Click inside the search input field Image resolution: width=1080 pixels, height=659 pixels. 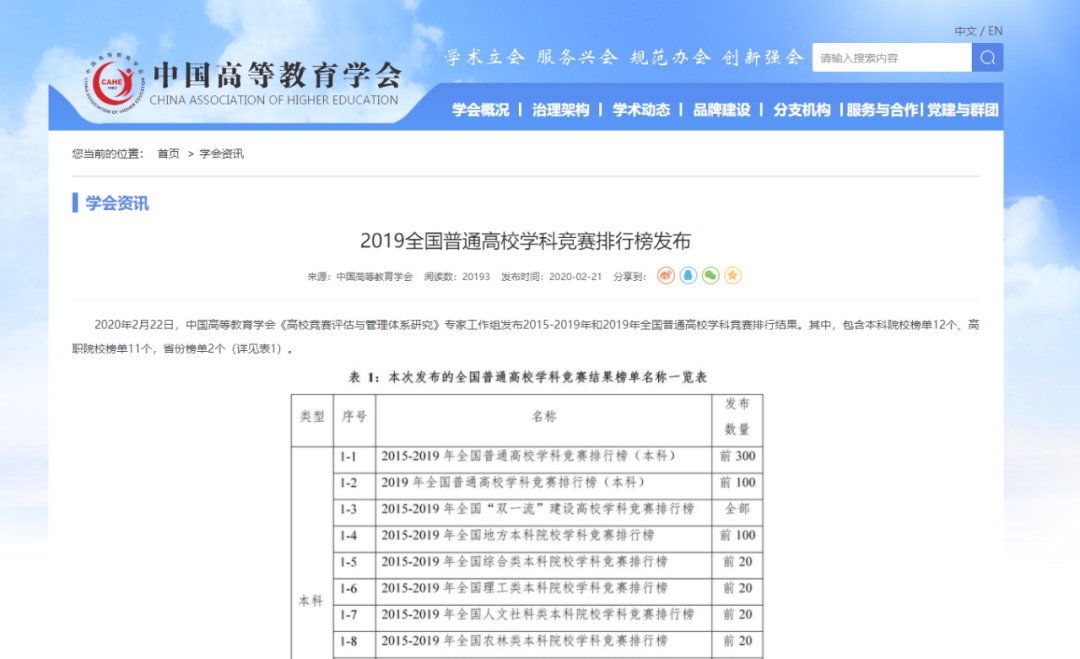click(x=890, y=57)
